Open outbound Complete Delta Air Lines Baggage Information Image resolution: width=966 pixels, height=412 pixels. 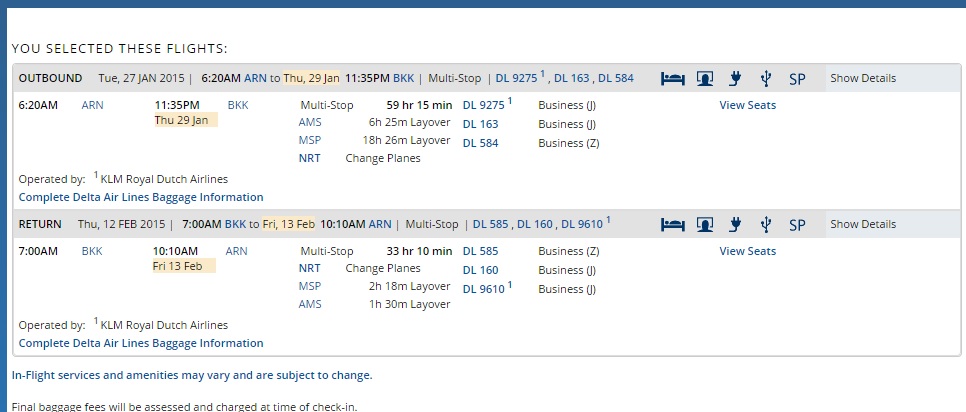coord(141,197)
